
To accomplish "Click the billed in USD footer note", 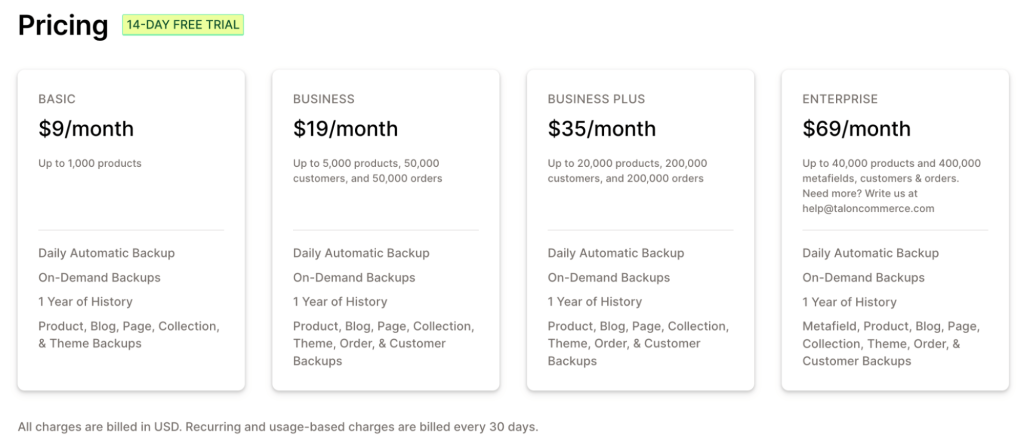I will click(278, 427).
